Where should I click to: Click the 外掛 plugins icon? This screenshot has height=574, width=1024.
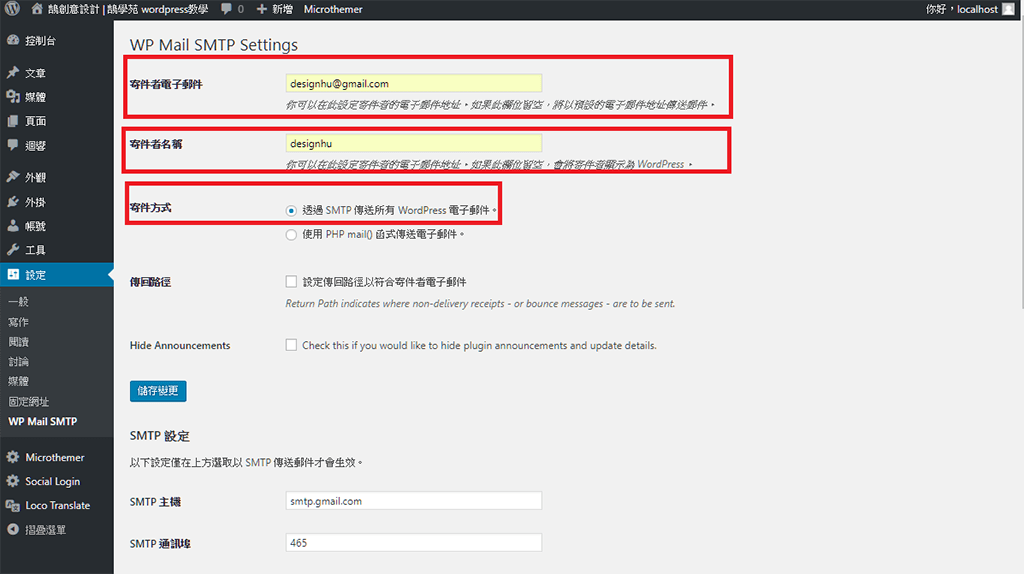(13, 202)
